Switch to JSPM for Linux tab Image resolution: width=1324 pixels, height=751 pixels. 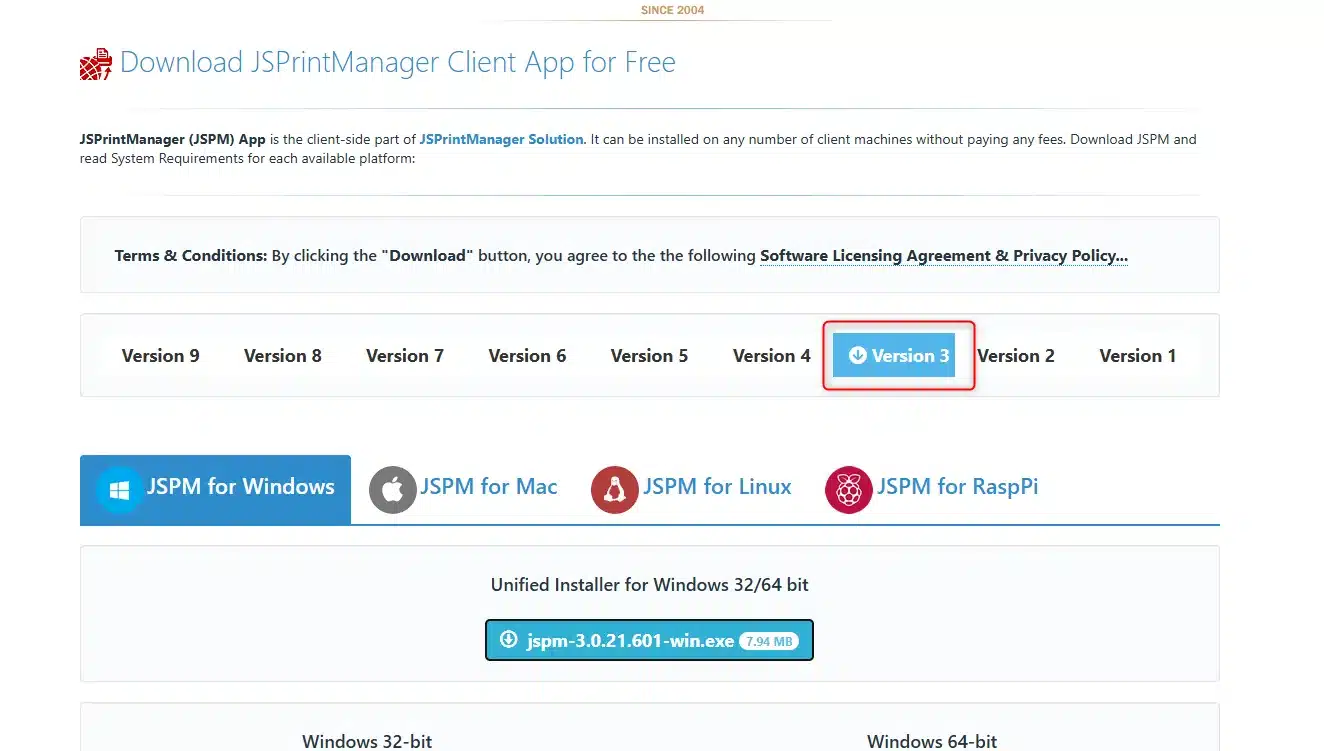pyautogui.click(x=691, y=489)
